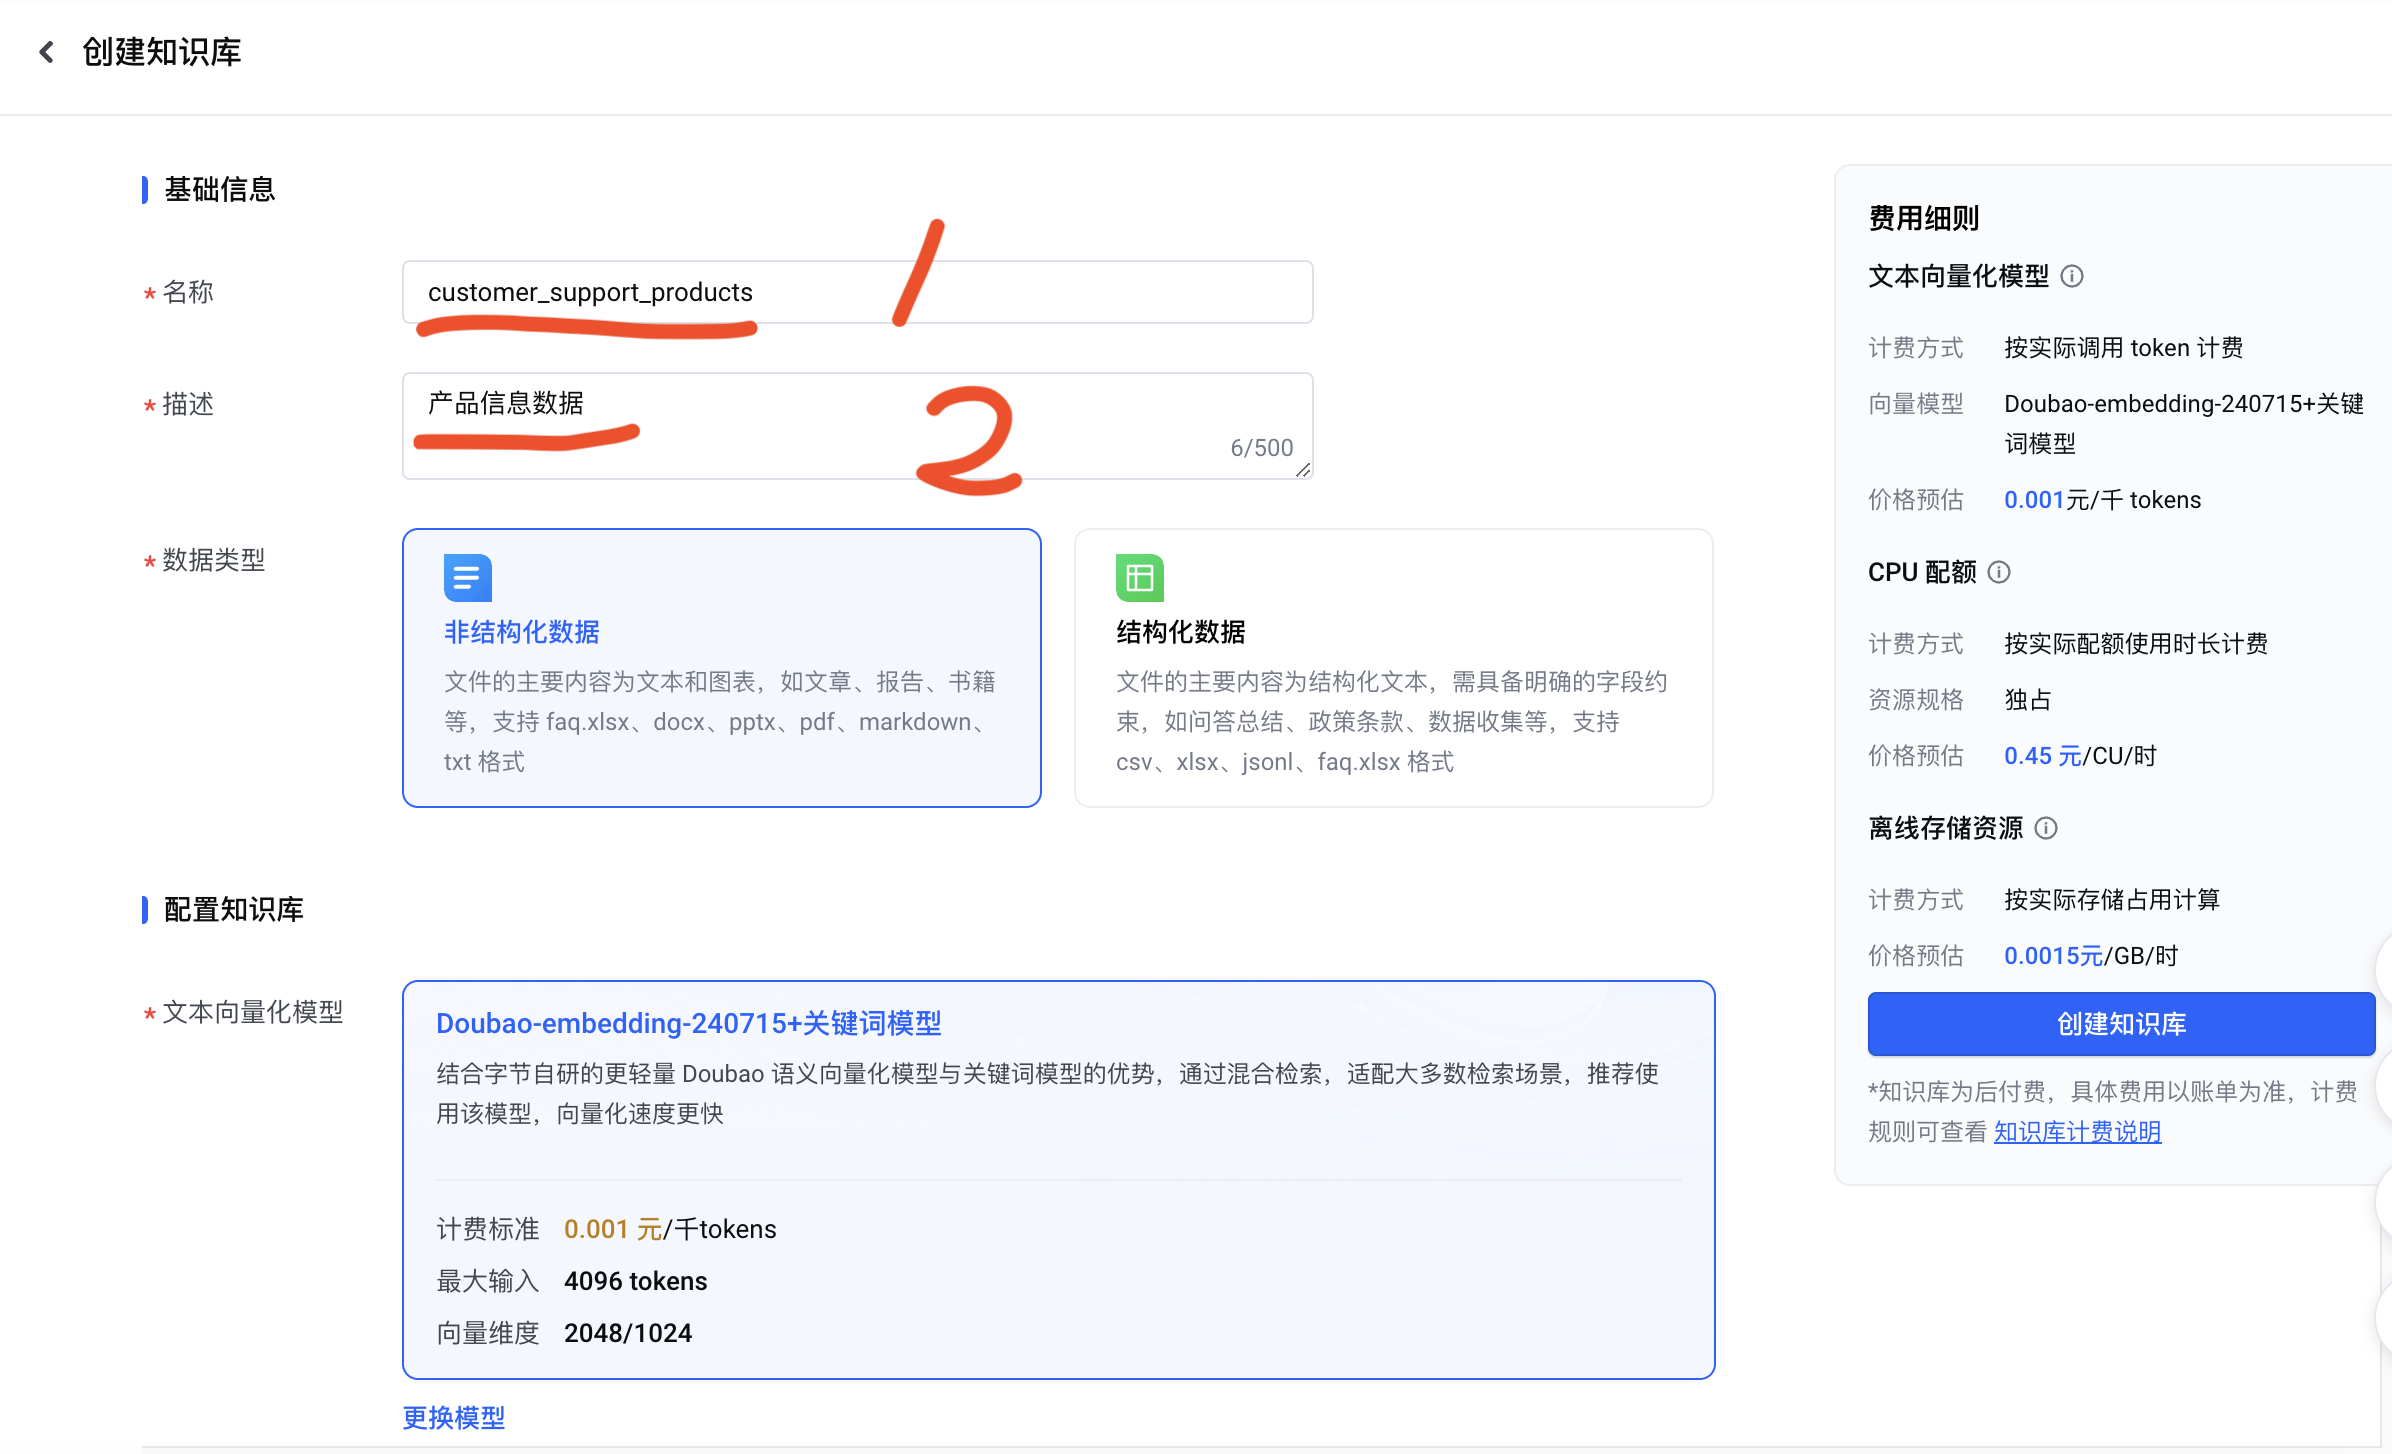Click the green 结构化数据 table icon
The width and height of the screenshot is (2392, 1454).
pyautogui.click(x=1139, y=577)
